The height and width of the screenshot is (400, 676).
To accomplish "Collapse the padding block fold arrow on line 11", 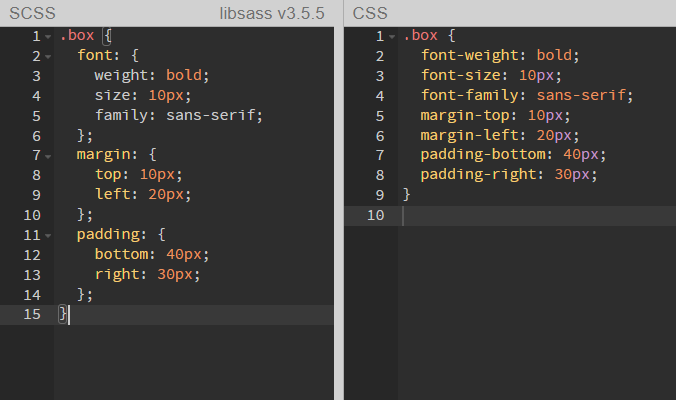I will 48,235.
